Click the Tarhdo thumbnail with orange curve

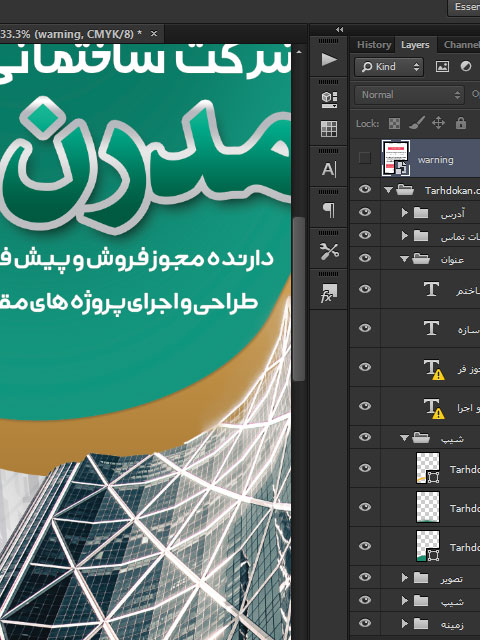coord(428,468)
